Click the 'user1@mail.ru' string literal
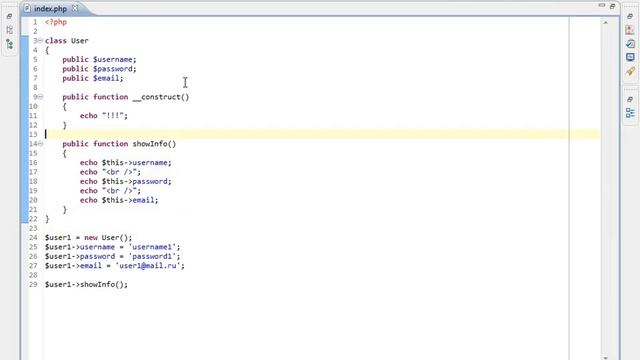The image size is (640, 360). point(148,266)
